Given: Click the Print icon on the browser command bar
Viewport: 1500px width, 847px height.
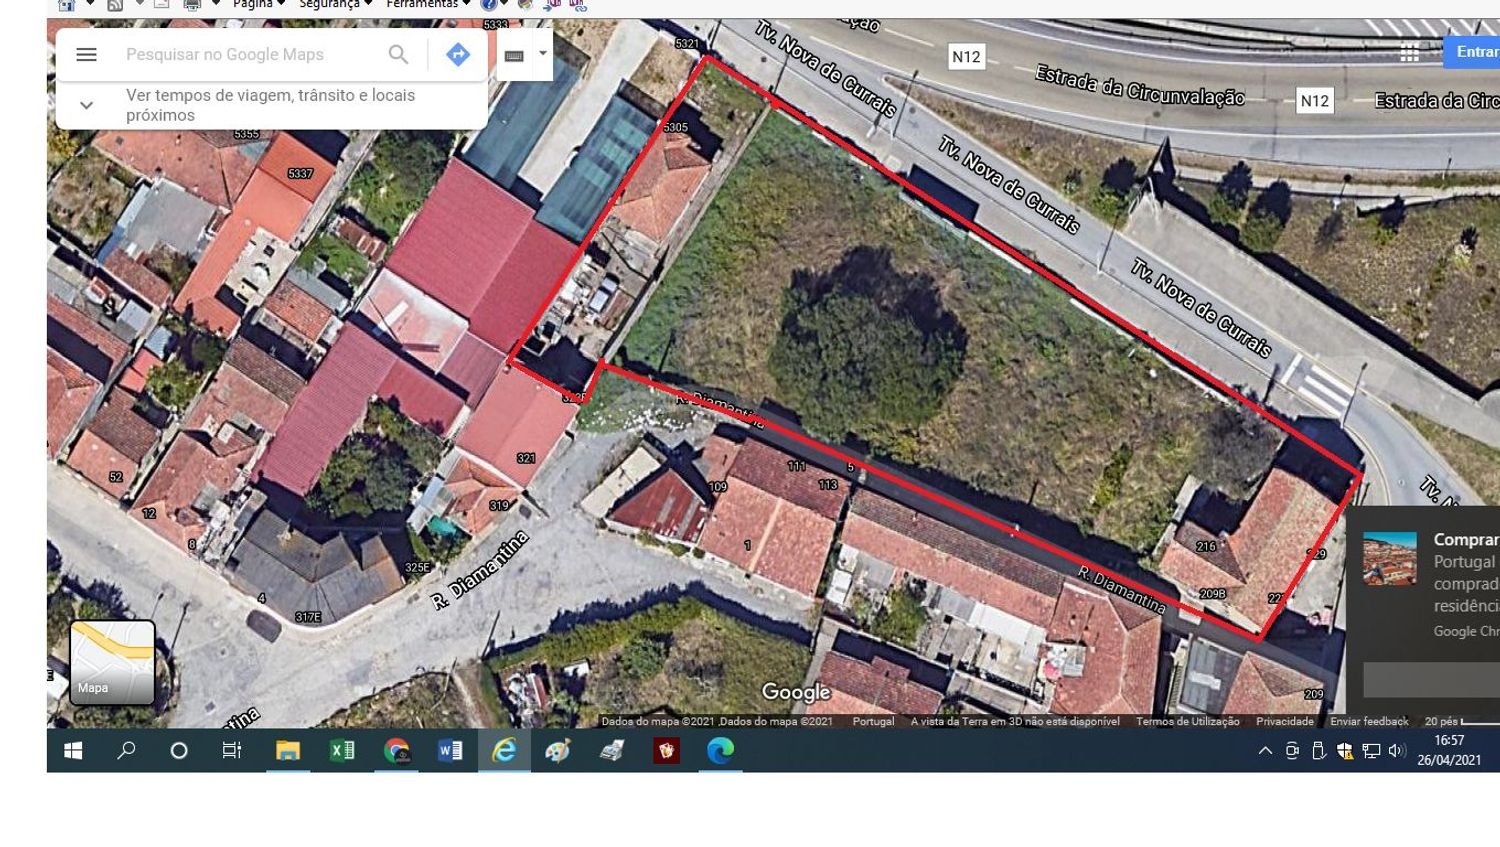Looking at the screenshot, I should (x=191, y=4).
